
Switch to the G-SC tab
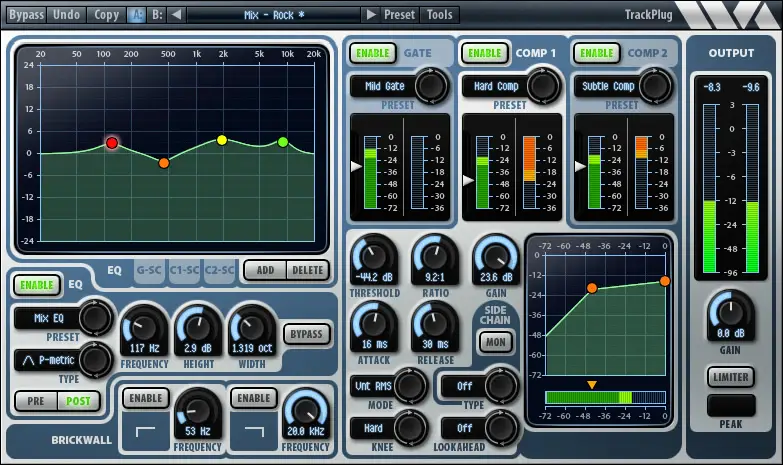149,270
